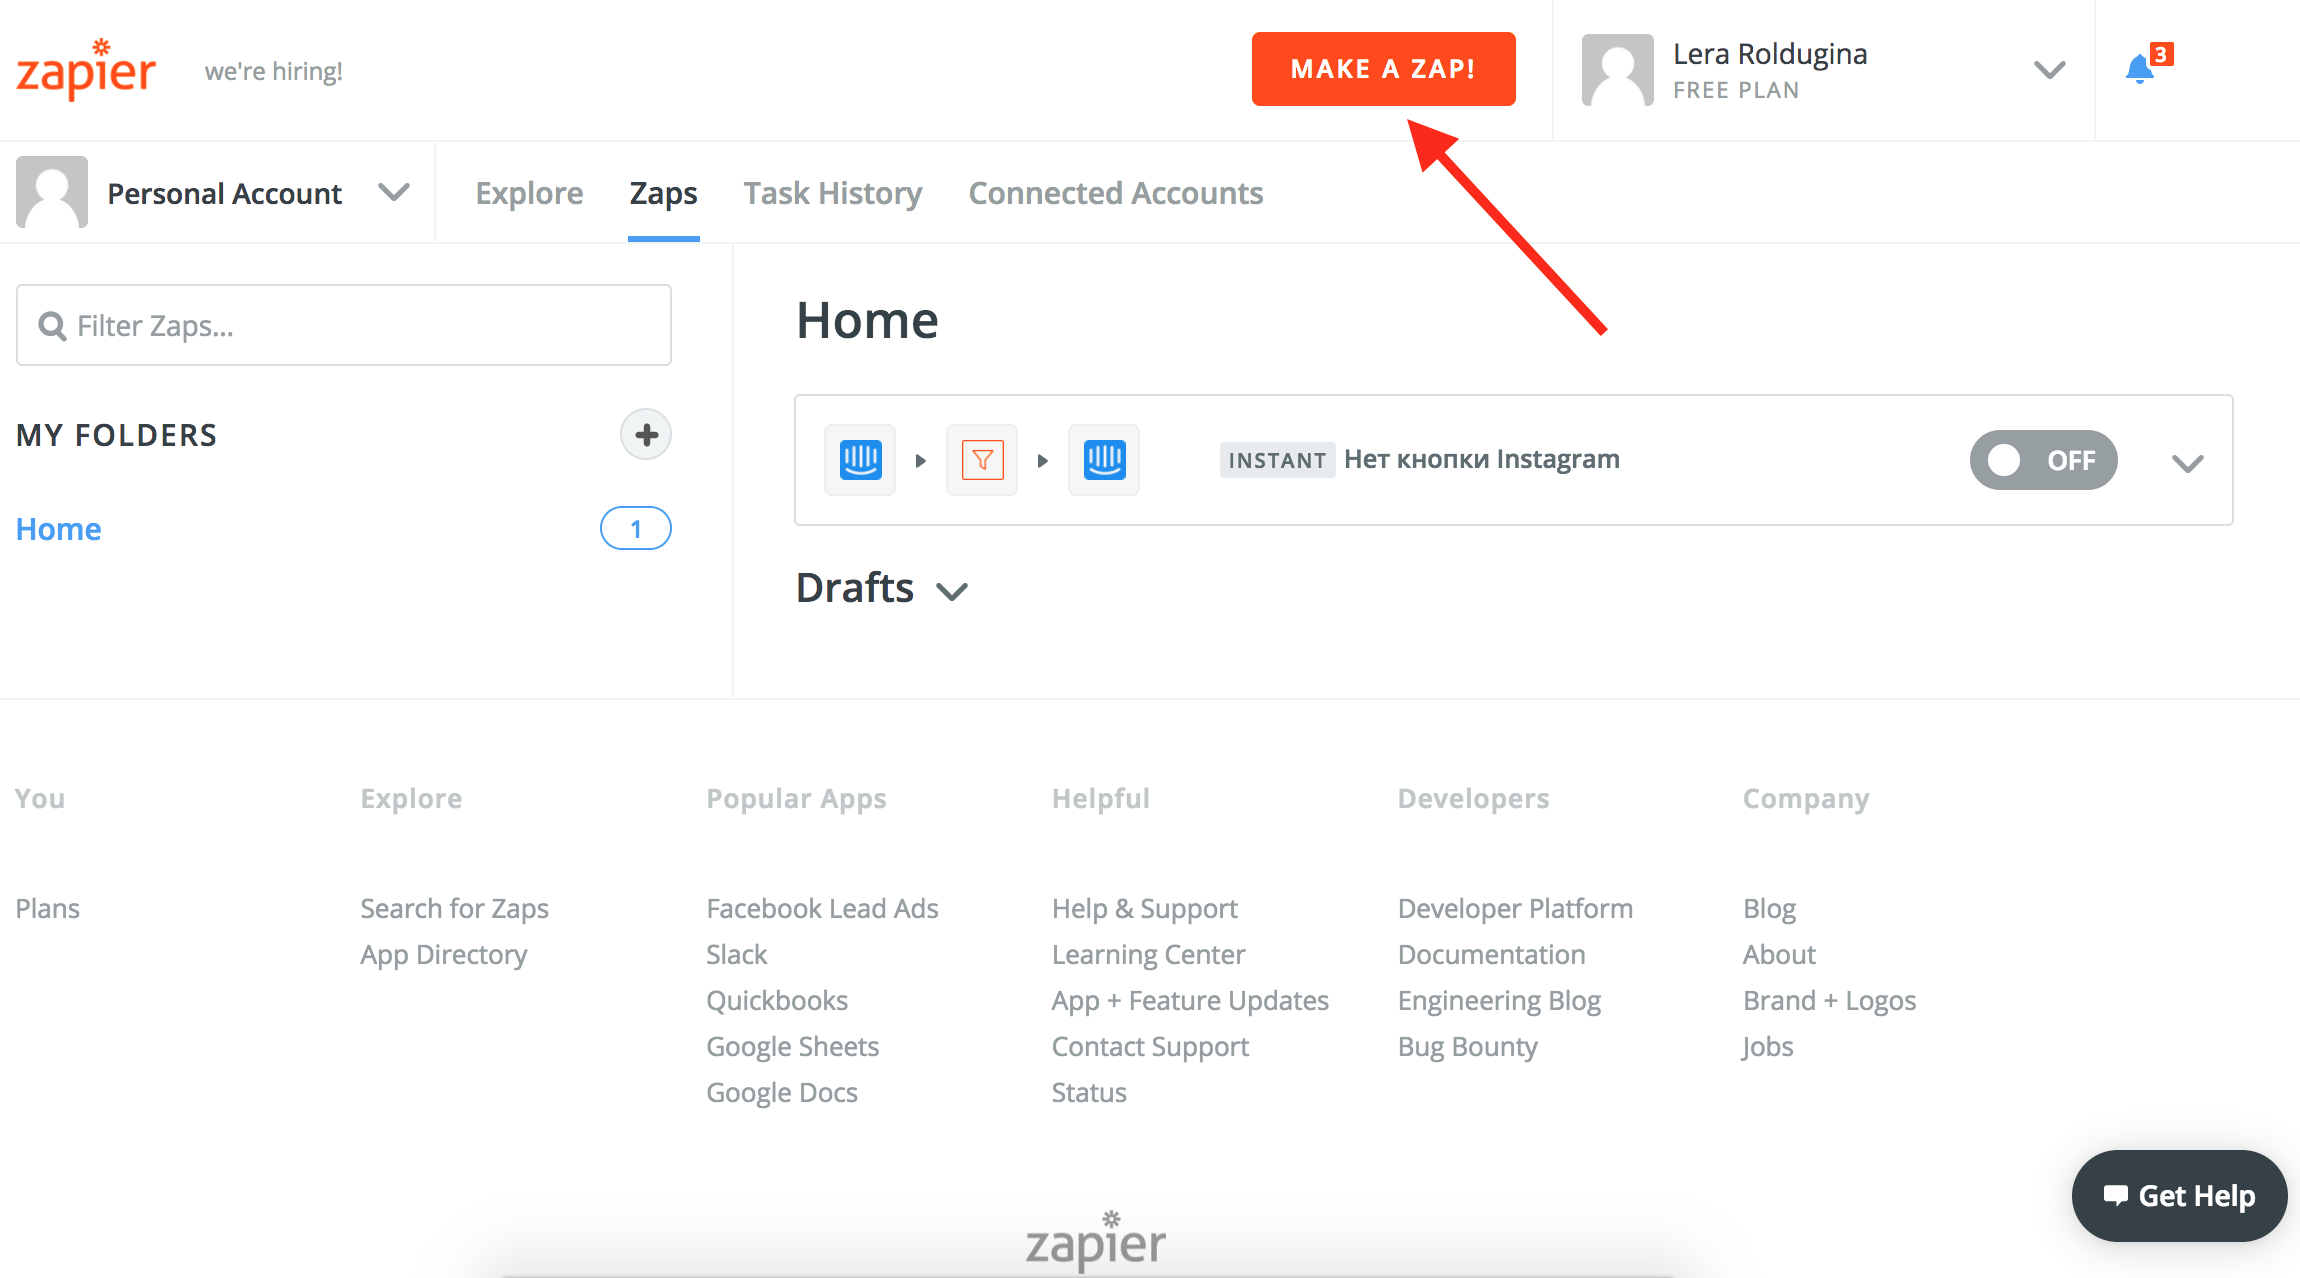Expand the Lera Roldugina user menu chevron
The image size is (2300, 1278).
pos(2050,70)
